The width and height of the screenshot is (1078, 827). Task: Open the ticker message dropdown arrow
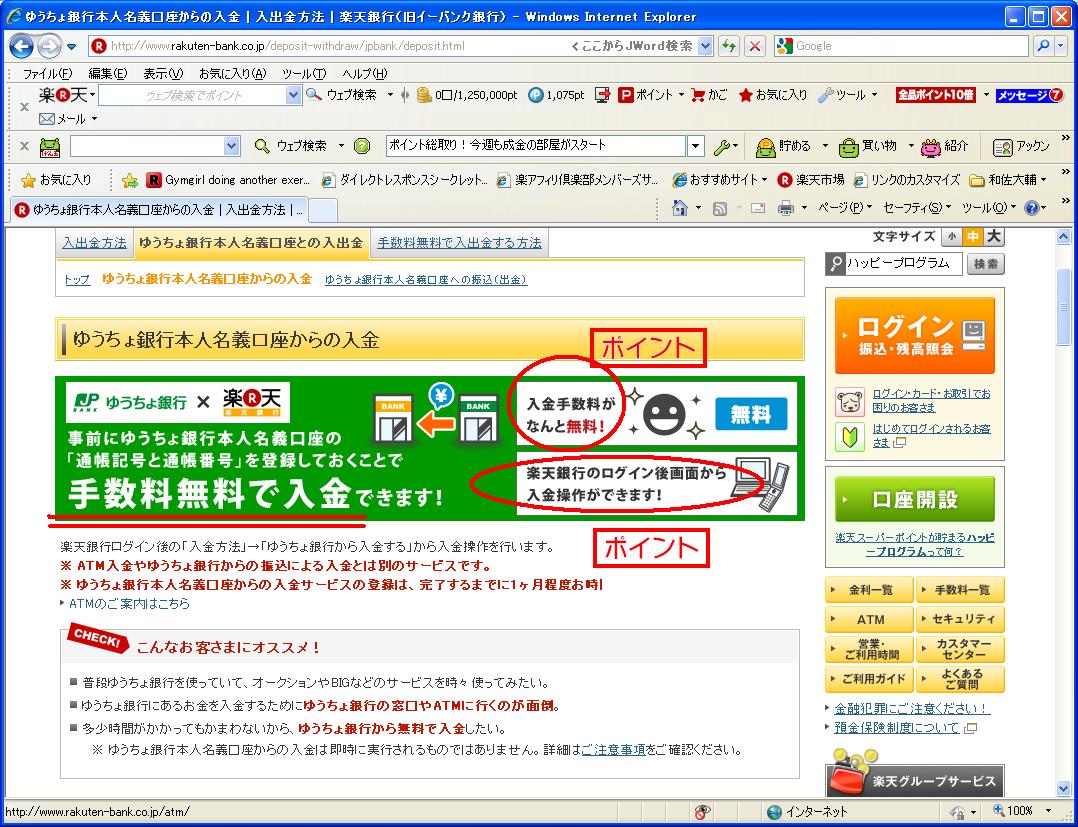(x=695, y=146)
